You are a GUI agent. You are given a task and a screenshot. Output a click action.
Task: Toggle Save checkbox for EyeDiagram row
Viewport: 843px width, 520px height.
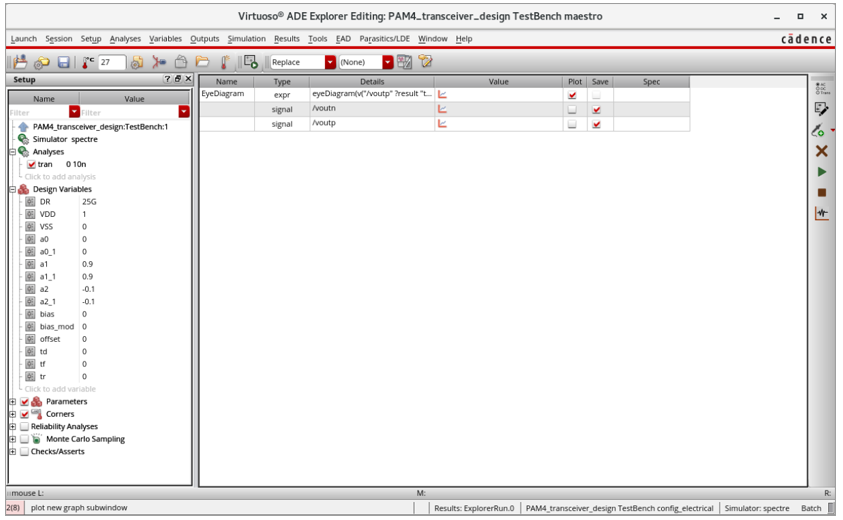click(x=596, y=95)
